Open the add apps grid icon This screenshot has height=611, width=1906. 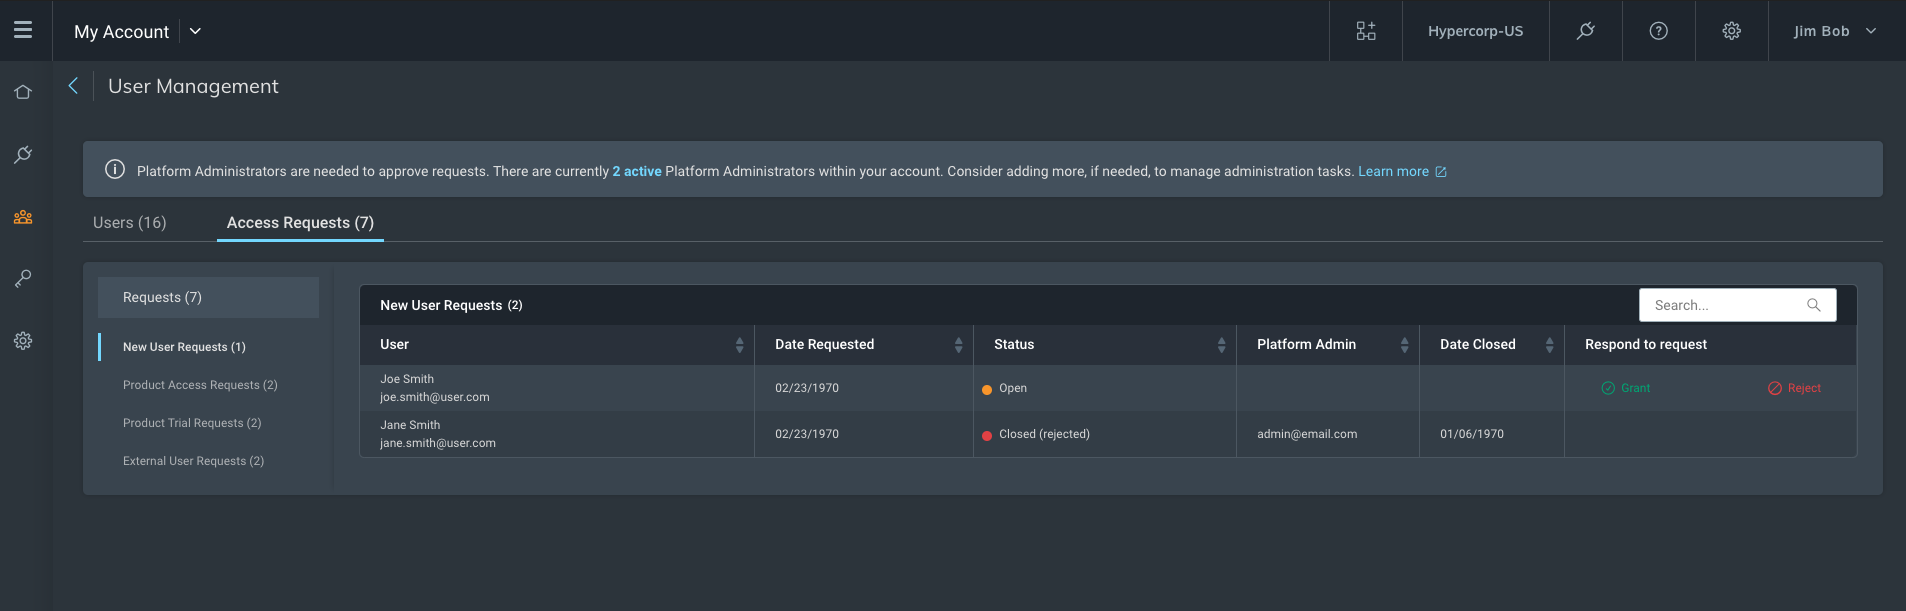tap(1365, 31)
